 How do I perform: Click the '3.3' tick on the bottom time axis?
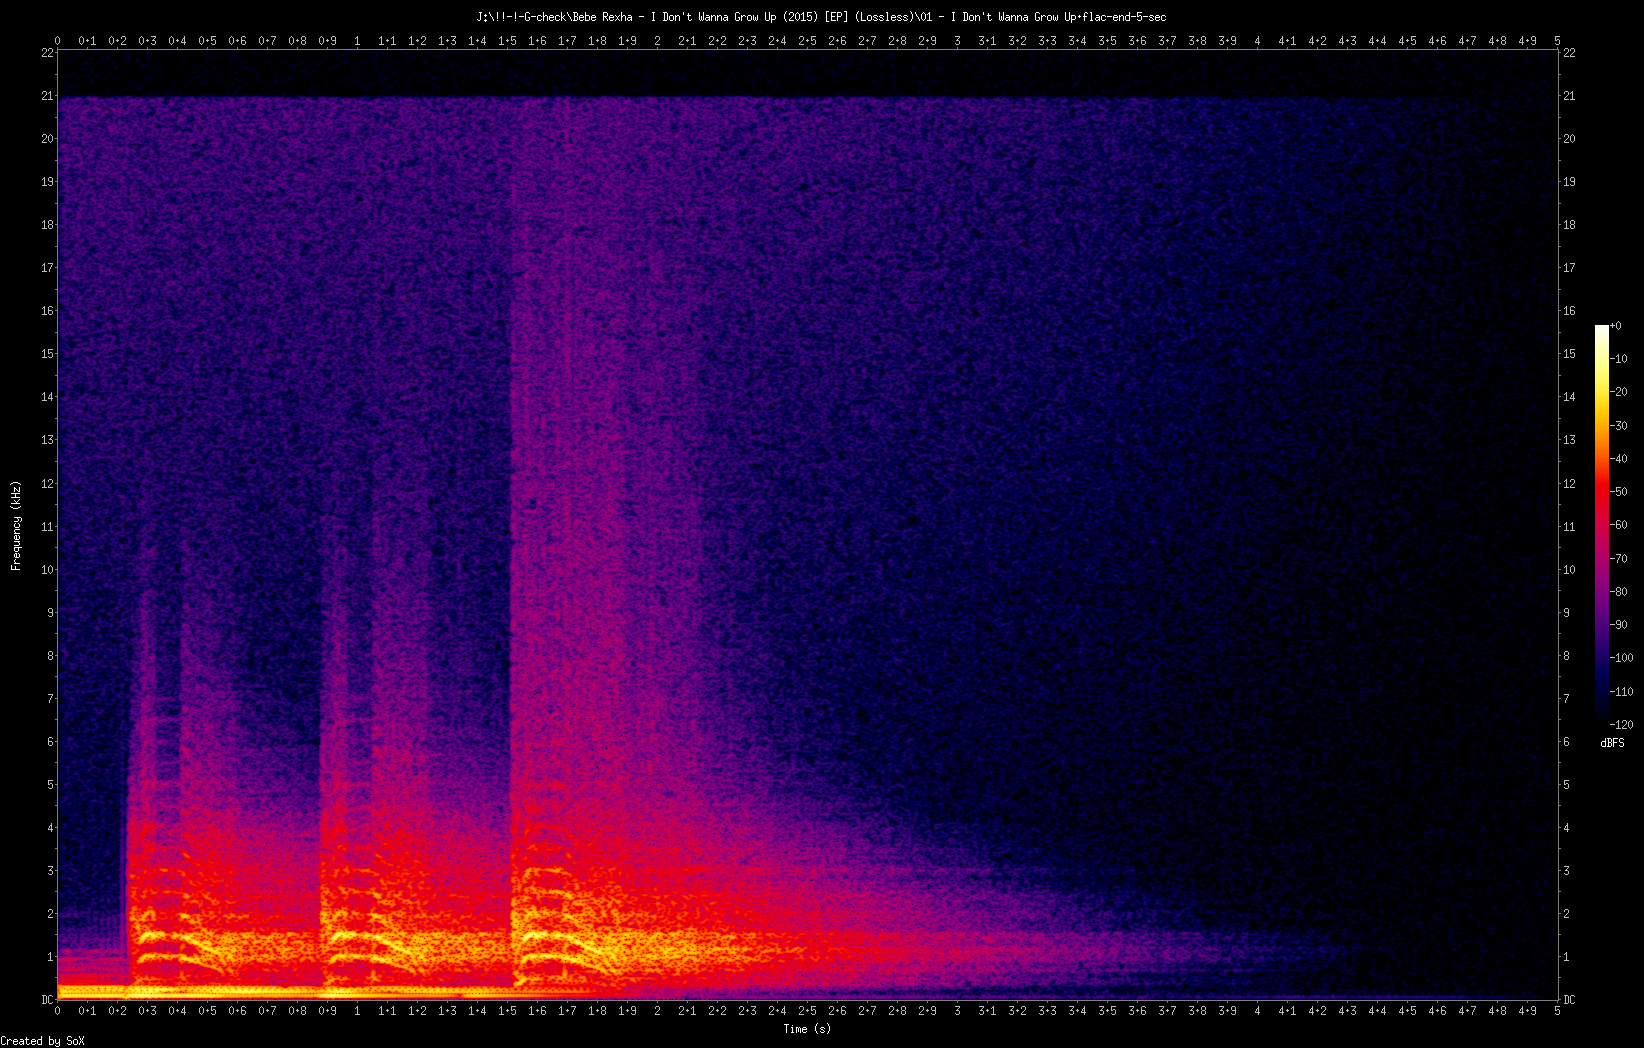point(1047,1011)
